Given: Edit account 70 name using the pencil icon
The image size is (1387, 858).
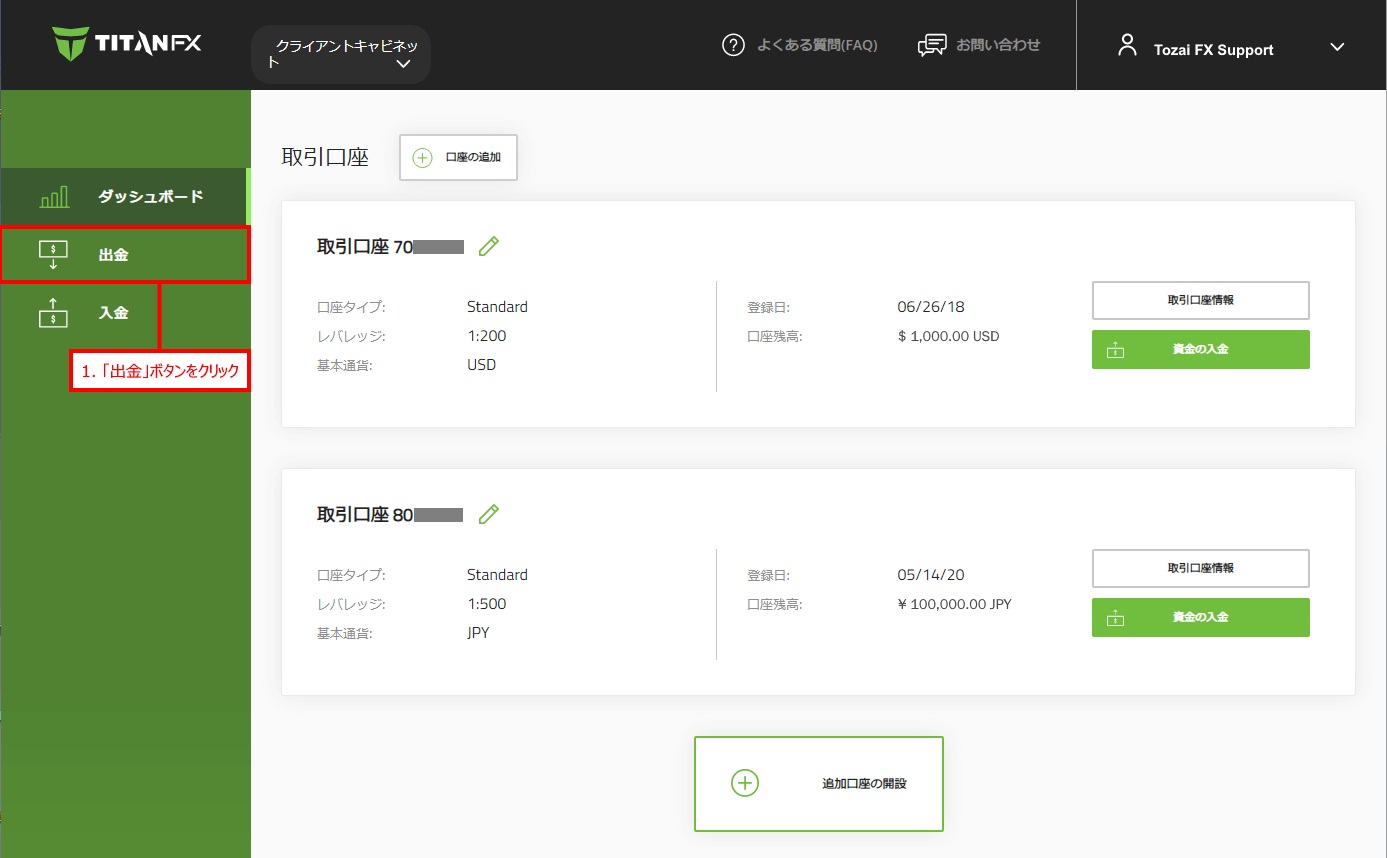Looking at the screenshot, I should pos(489,246).
